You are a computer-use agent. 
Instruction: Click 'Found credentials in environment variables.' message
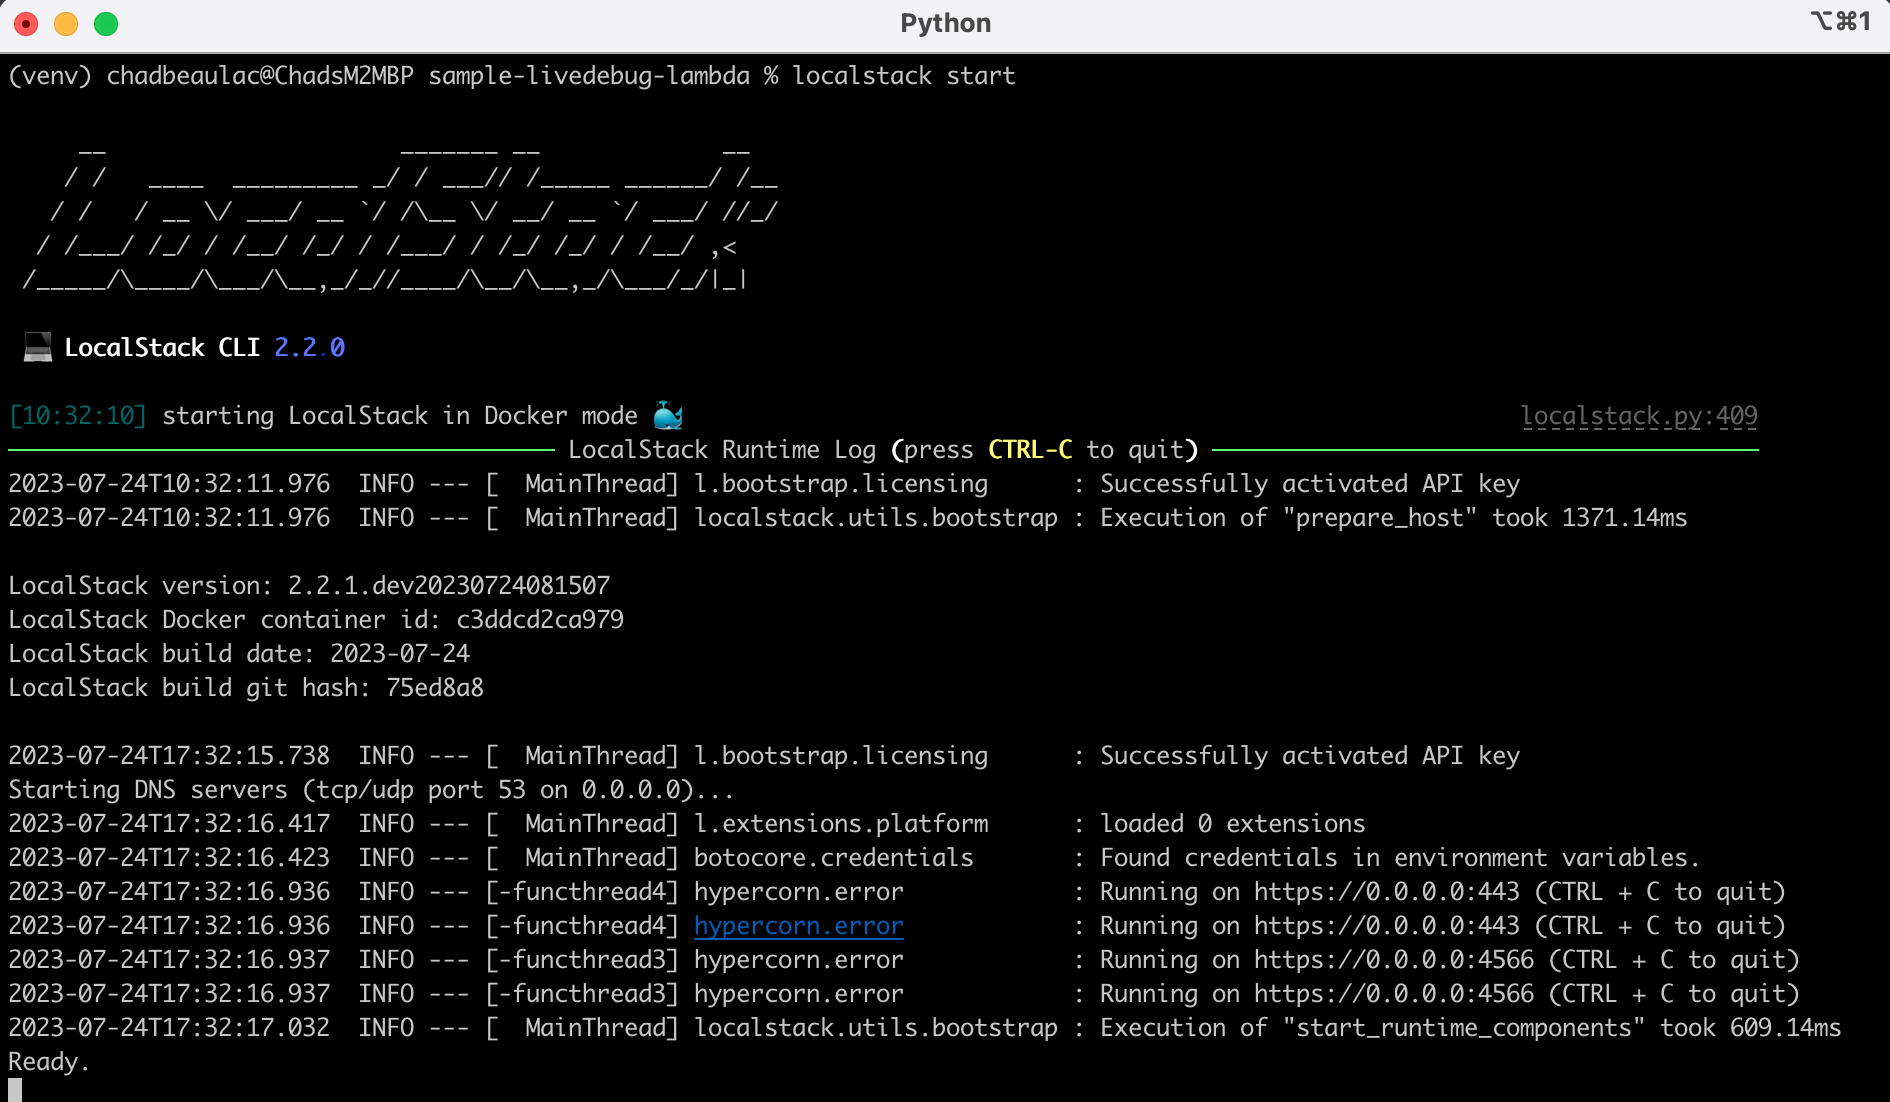(x=1399, y=858)
